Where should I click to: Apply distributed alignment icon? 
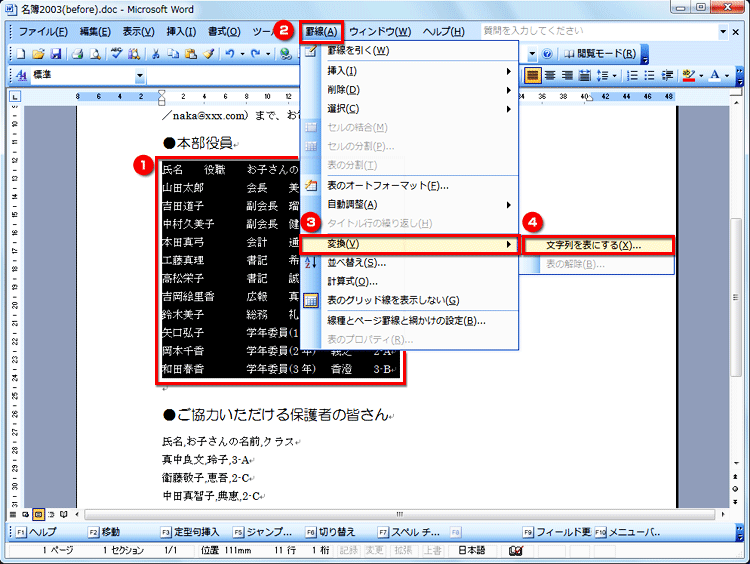click(x=585, y=75)
